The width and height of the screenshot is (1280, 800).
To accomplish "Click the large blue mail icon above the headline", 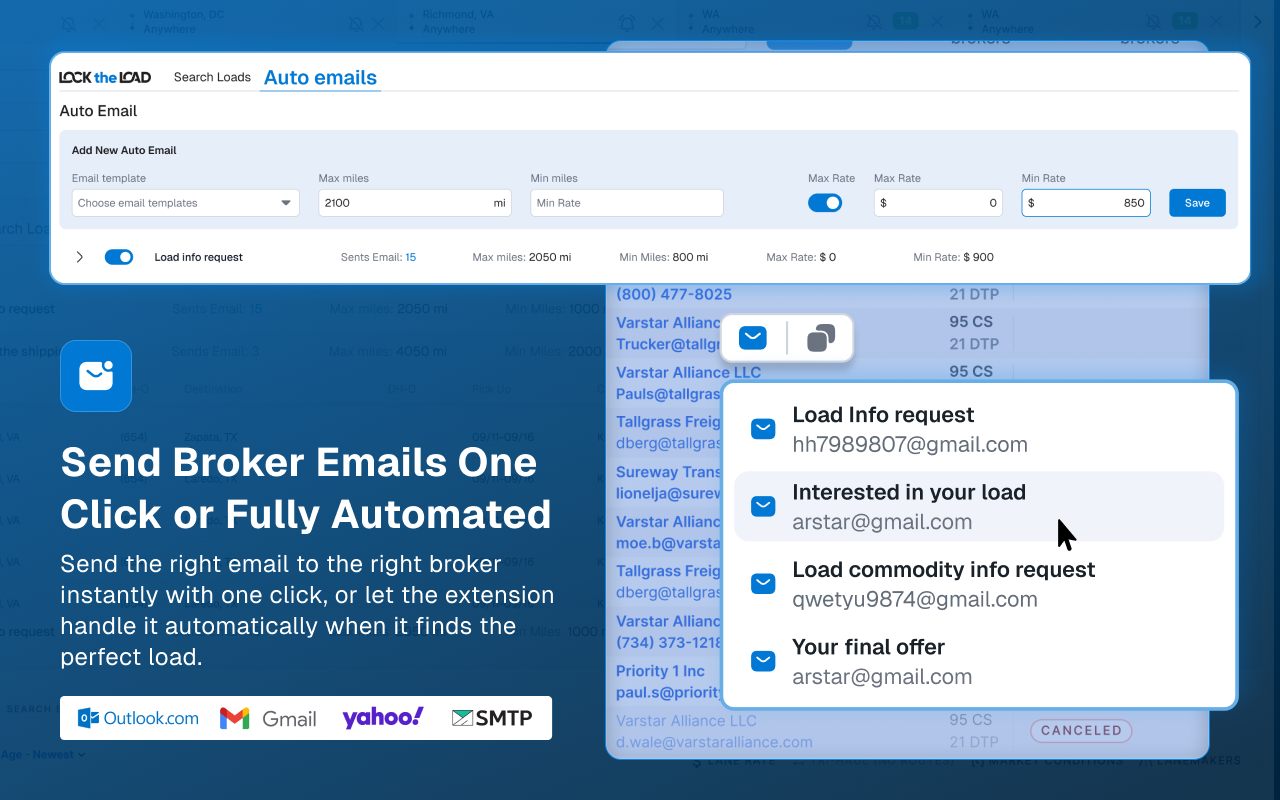I will pyautogui.click(x=96, y=376).
